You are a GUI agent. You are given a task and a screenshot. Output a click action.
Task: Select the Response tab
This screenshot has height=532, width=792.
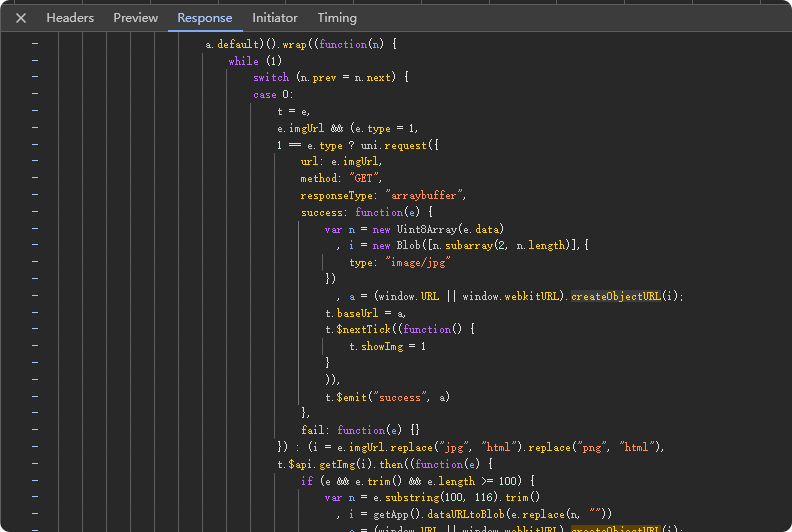pos(205,18)
